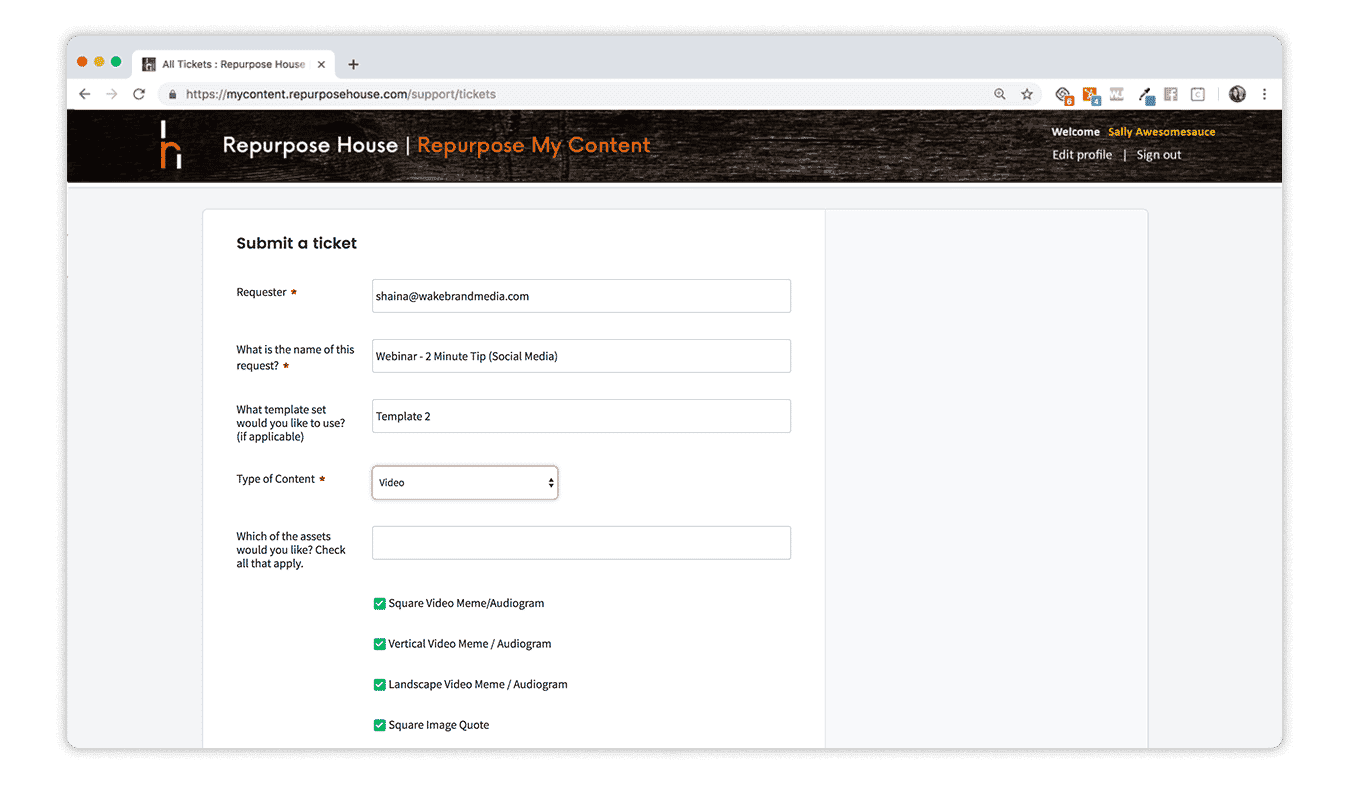The height and width of the screenshot is (786, 1350).
Task: Uncheck Square Video Meme/Audiogram
Action: click(380, 604)
